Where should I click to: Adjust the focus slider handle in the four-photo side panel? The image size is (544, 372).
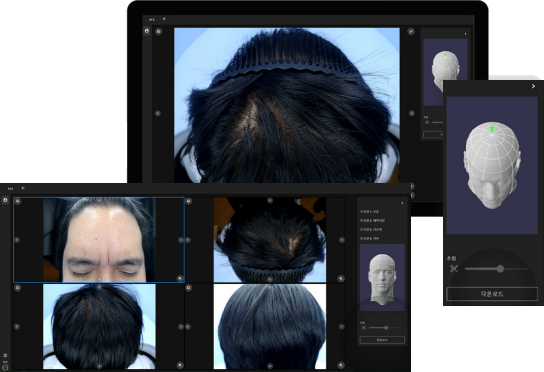tap(386, 328)
